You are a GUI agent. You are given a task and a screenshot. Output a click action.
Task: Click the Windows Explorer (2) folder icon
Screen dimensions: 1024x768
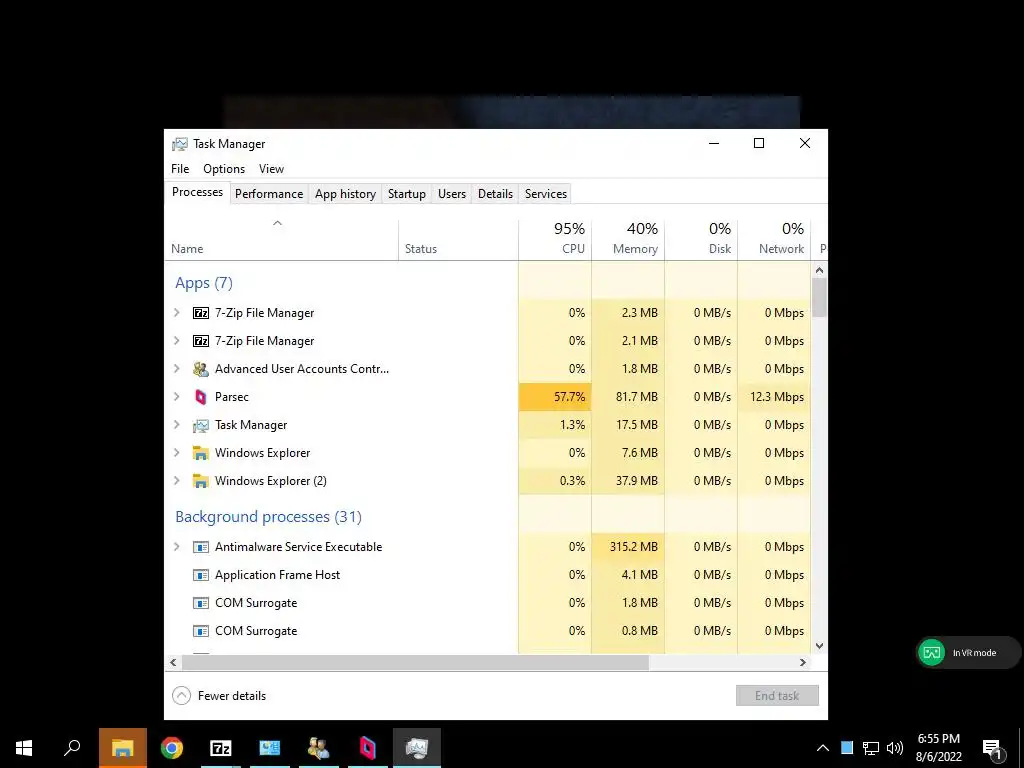click(200, 481)
